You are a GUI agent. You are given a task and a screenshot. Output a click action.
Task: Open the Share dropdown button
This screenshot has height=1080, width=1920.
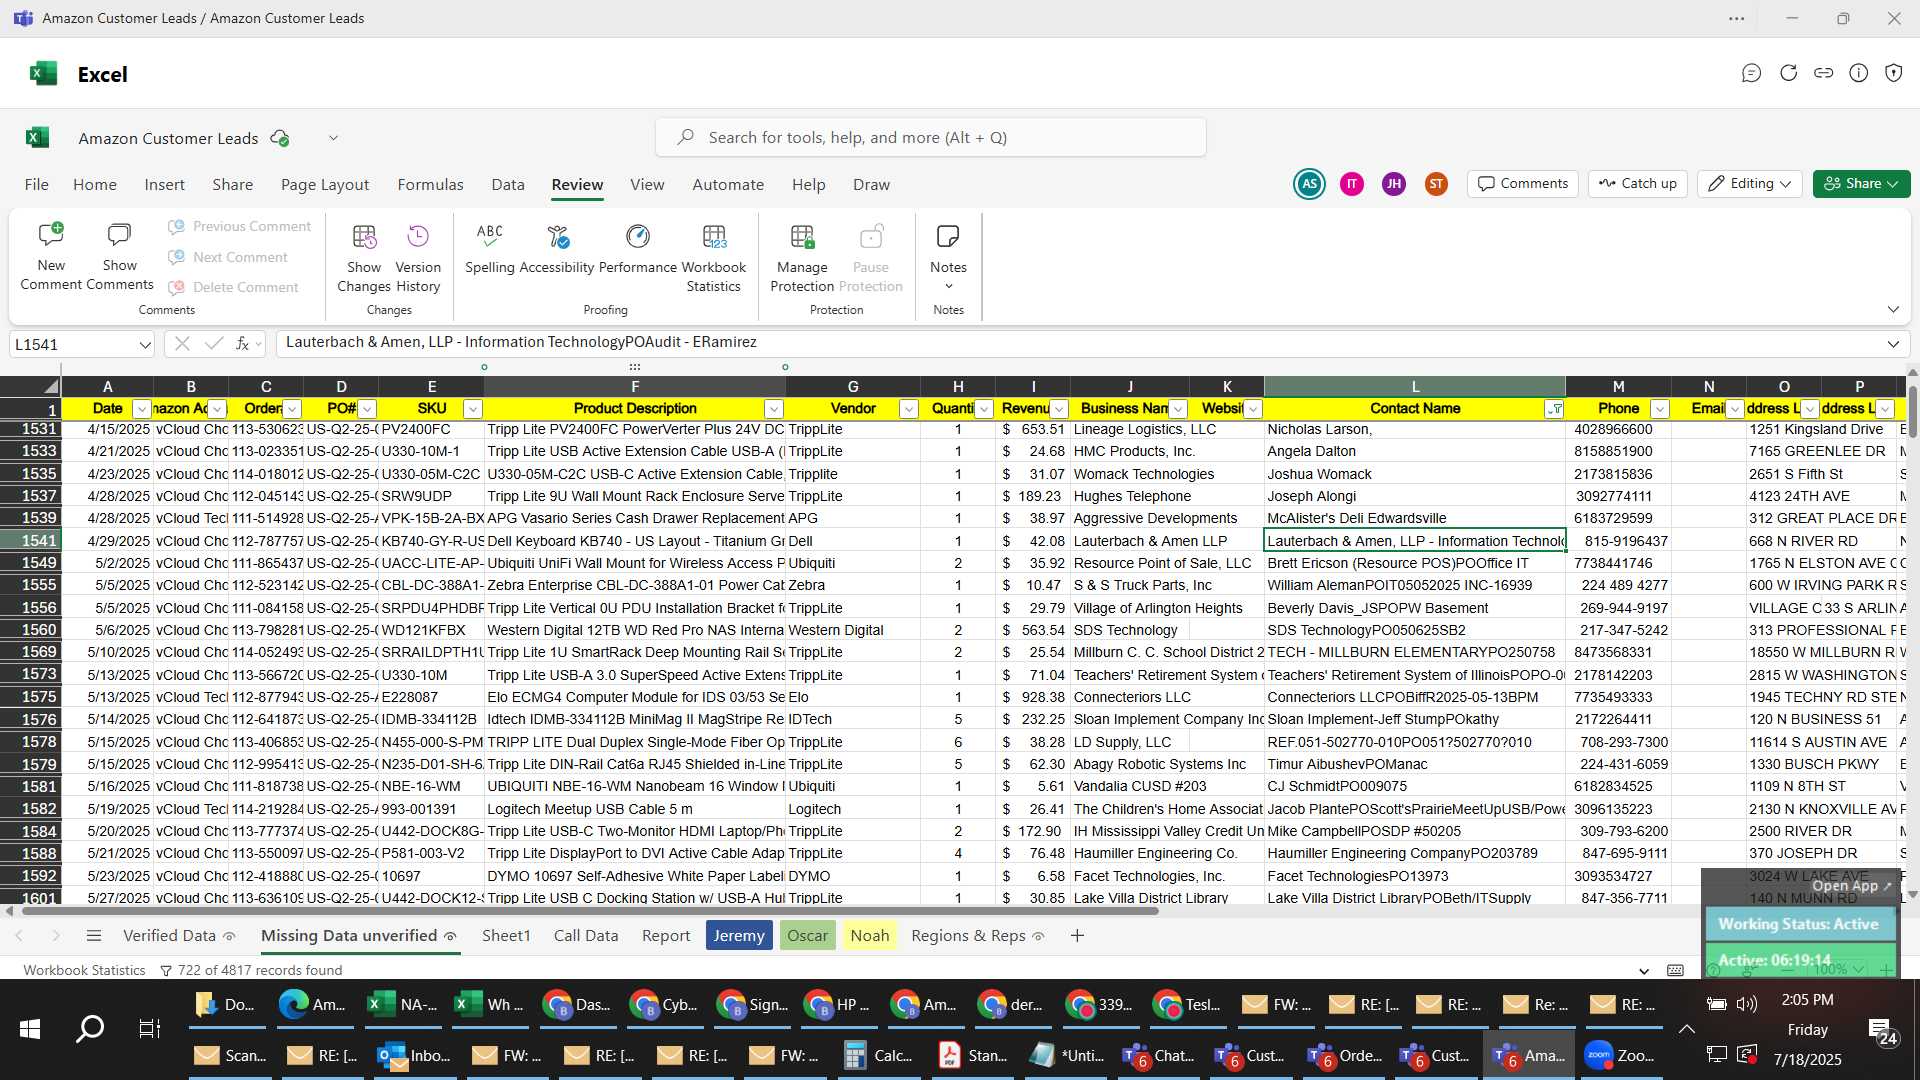pos(1861,184)
